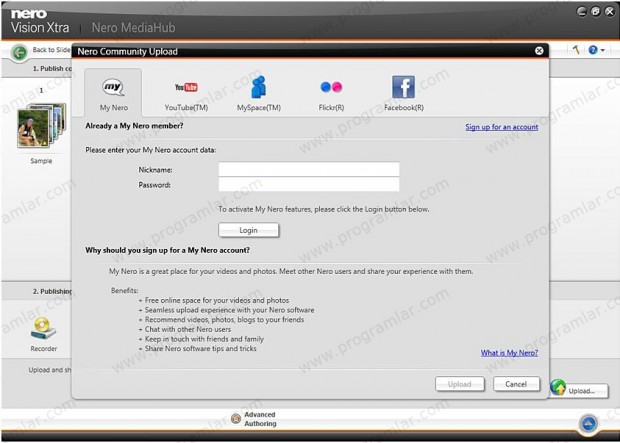Click 'Free online space for your videos and photos'
Viewport: 620px width, 443px height.
click(x=217, y=300)
